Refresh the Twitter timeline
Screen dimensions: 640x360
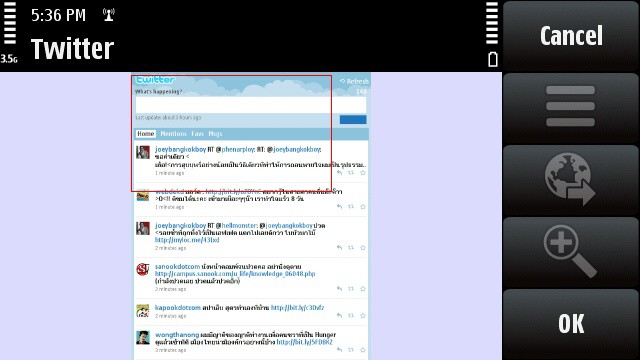click(354, 81)
